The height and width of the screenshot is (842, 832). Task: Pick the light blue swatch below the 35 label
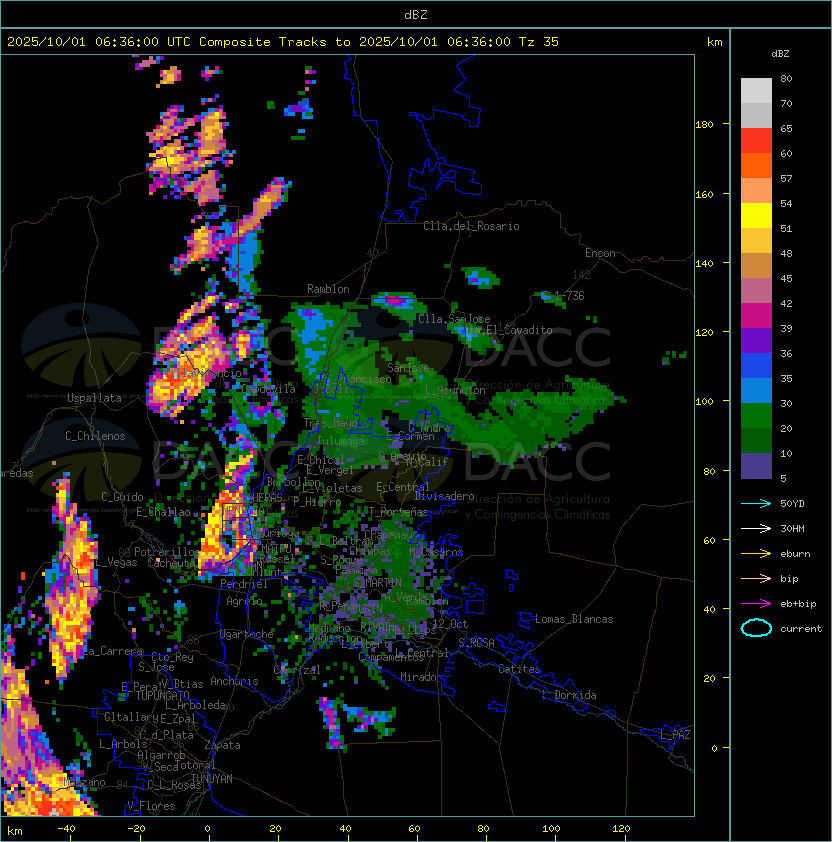[756, 391]
